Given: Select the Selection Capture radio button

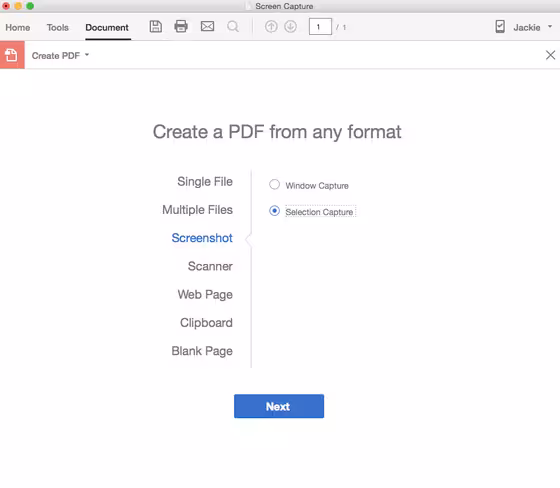Looking at the screenshot, I should (274, 211).
